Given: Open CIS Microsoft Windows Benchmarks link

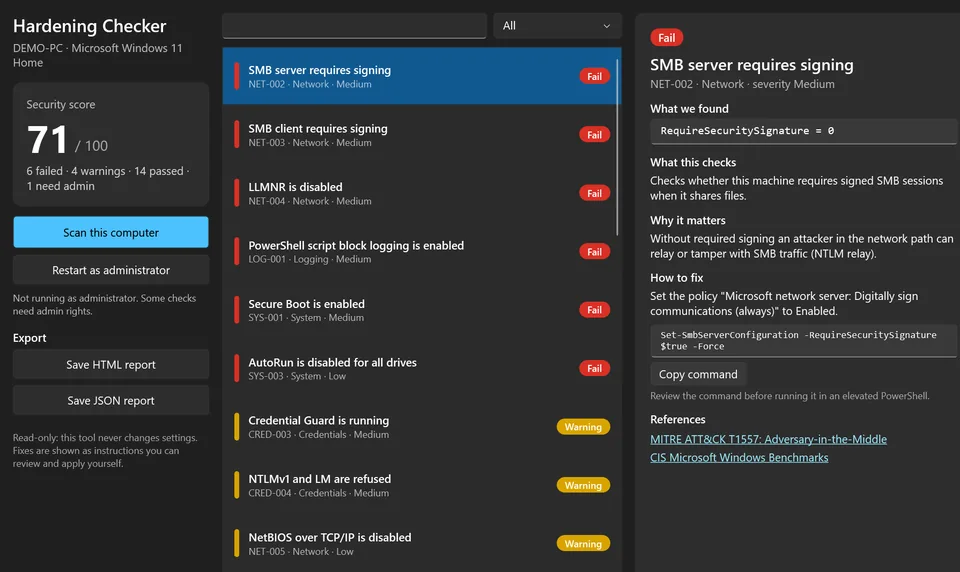Looking at the screenshot, I should 739,457.
